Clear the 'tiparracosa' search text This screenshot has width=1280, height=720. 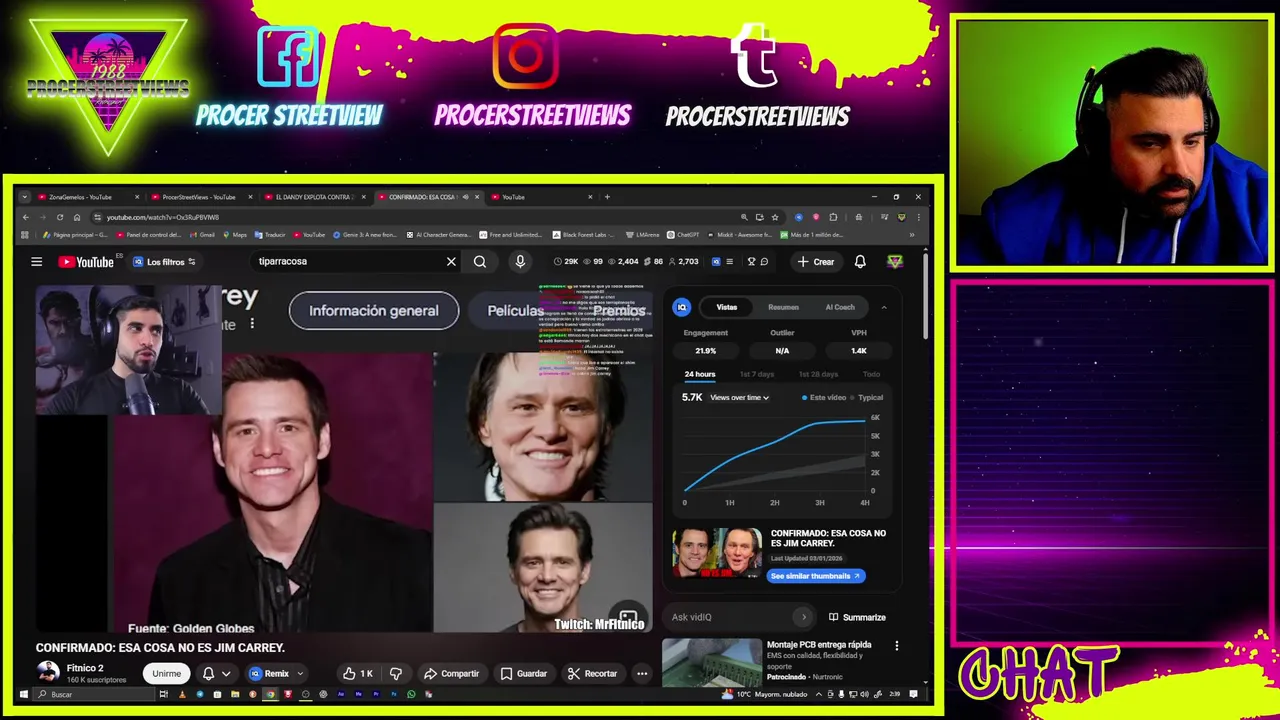(x=451, y=262)
